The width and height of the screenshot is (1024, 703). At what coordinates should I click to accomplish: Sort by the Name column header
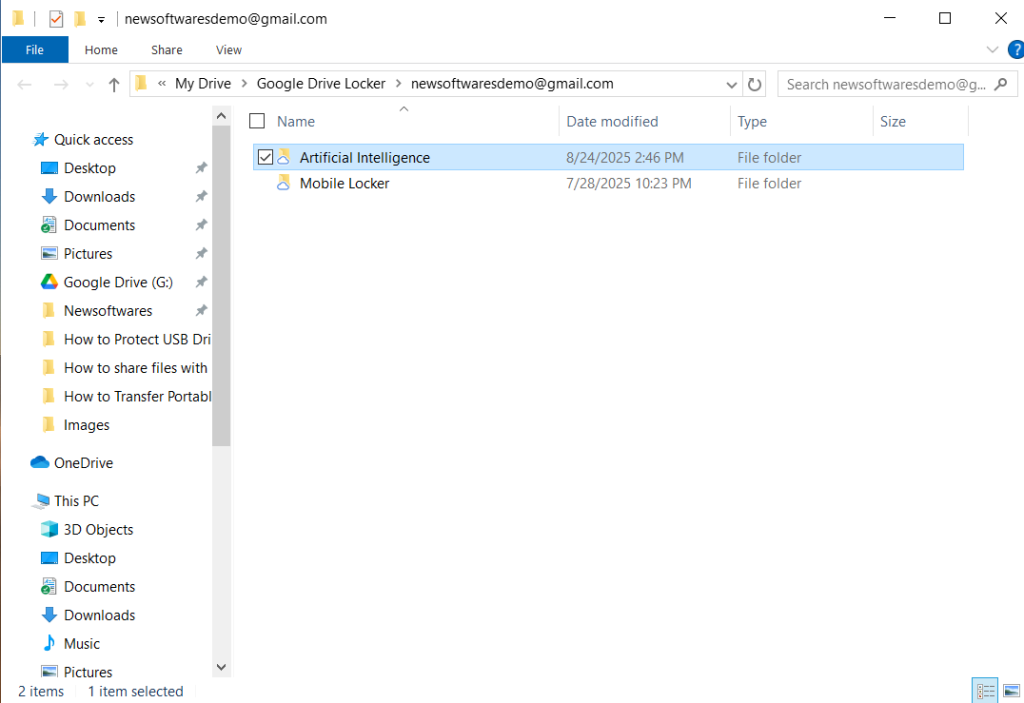point(296,122)
